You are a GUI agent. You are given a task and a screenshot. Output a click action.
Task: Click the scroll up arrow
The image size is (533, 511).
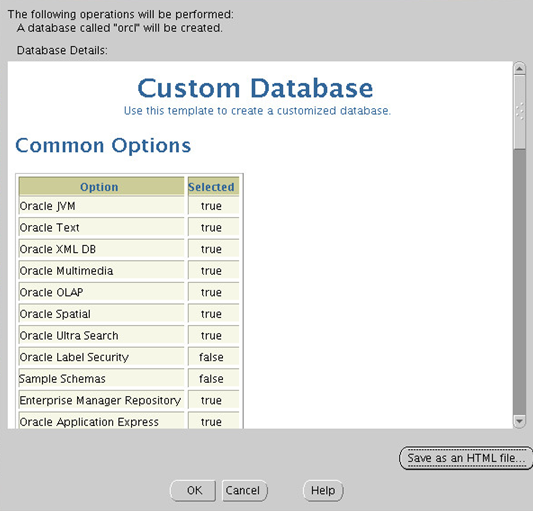click(519, 69)
